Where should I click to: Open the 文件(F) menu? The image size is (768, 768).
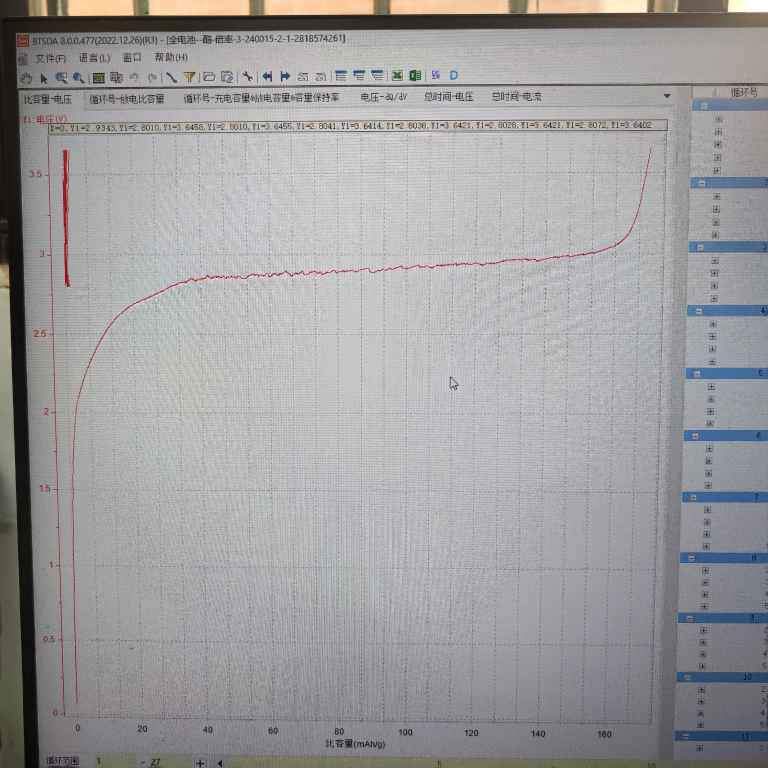point(50,59)
